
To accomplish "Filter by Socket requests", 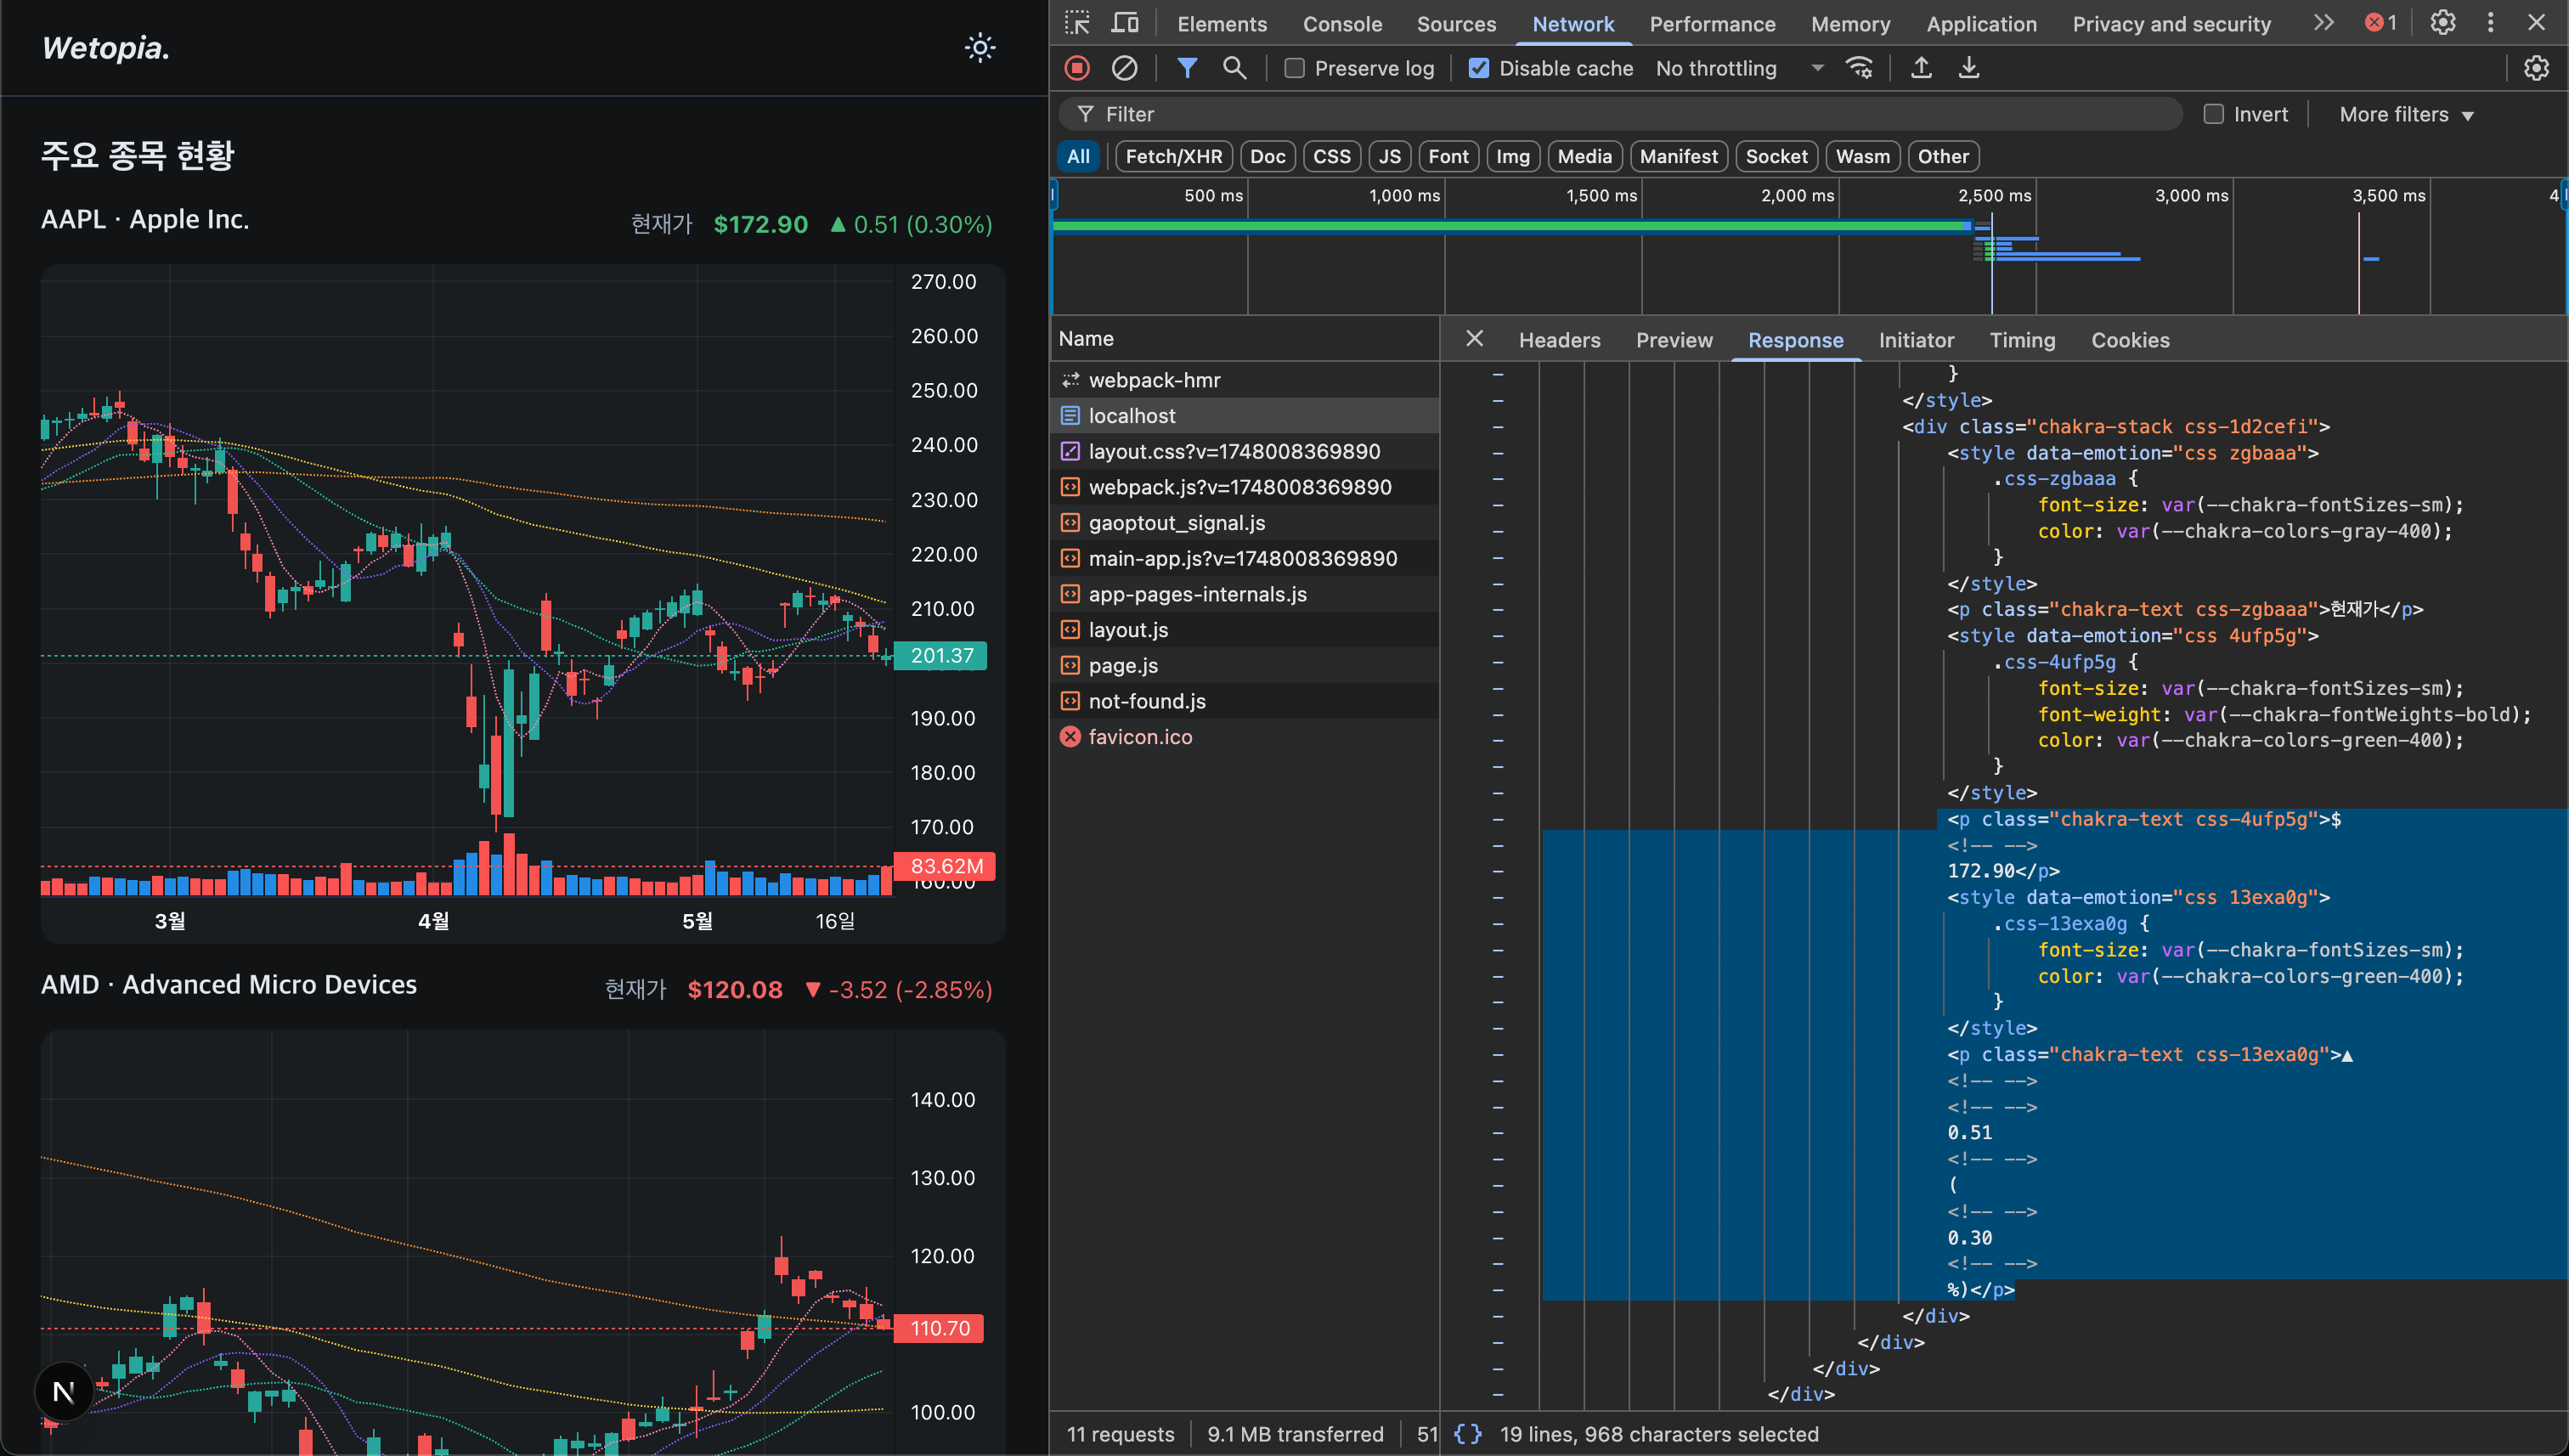I will [1777, 156].
